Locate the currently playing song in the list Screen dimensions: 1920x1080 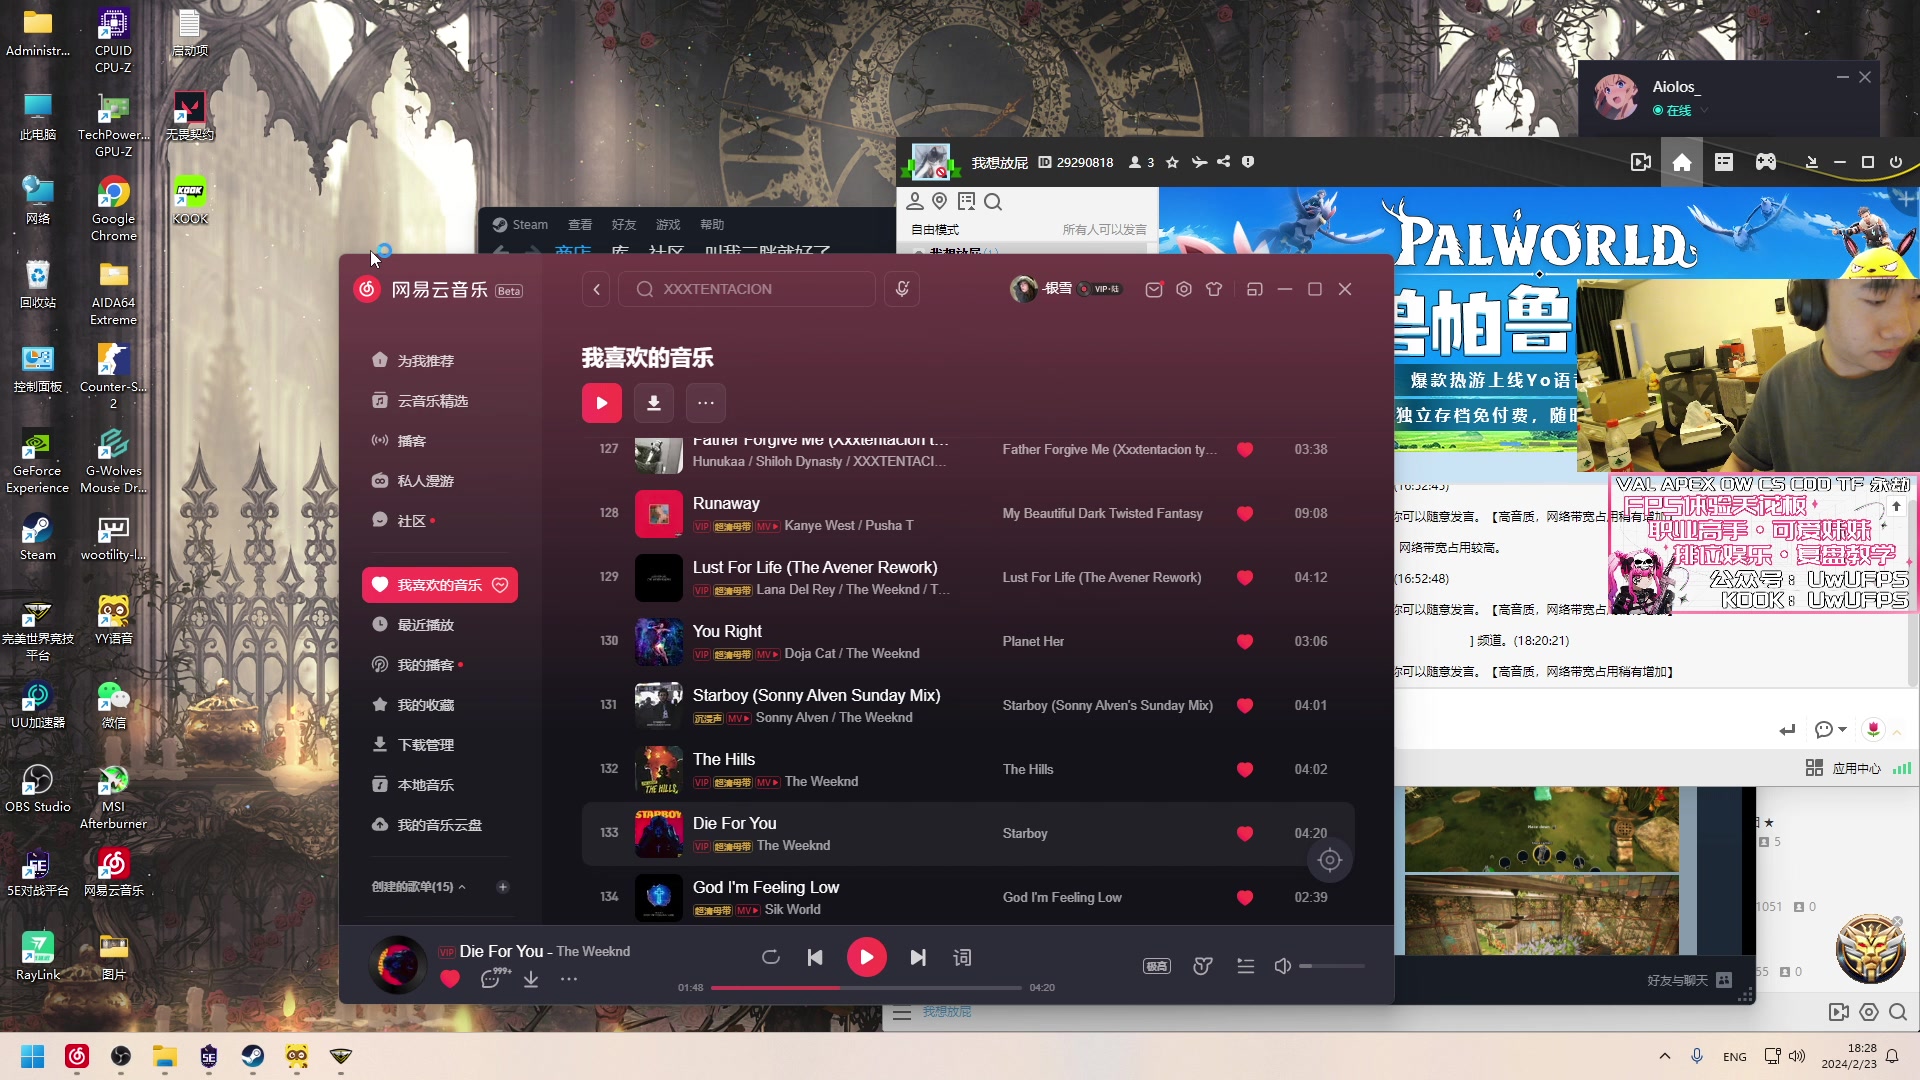[1330, 860]
